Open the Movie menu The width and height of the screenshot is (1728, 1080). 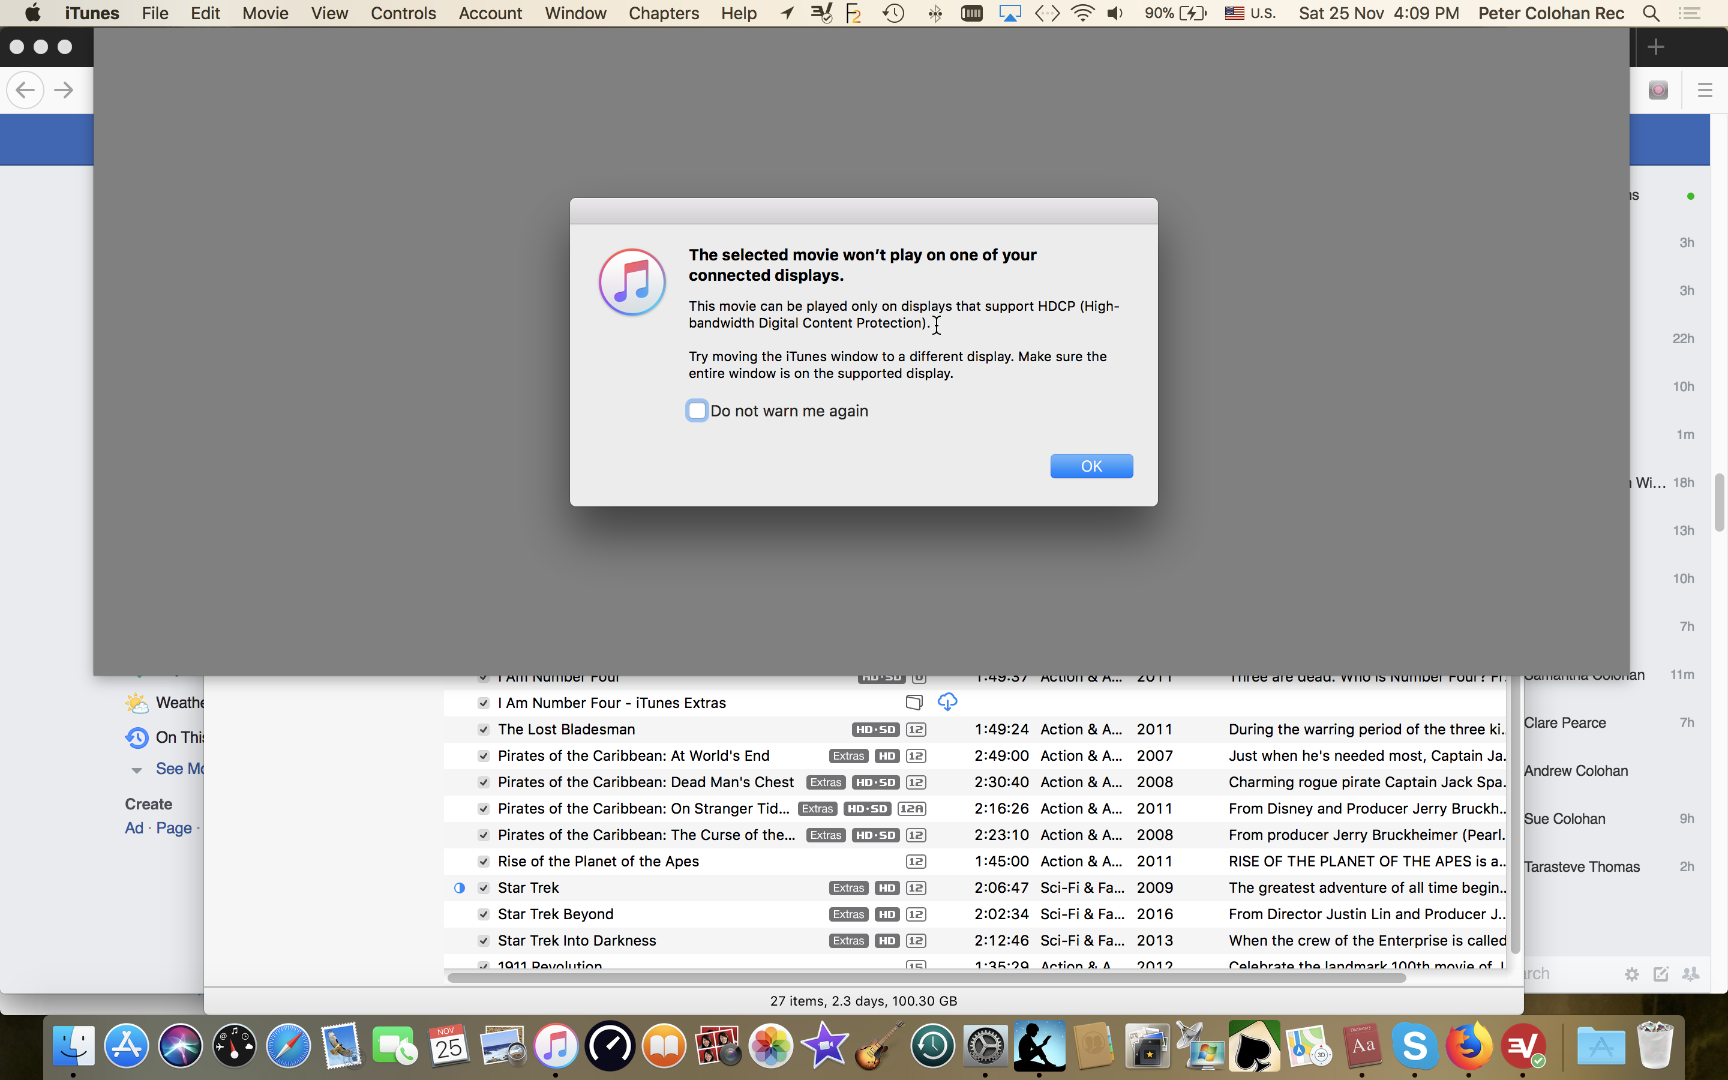pos(265,13)
